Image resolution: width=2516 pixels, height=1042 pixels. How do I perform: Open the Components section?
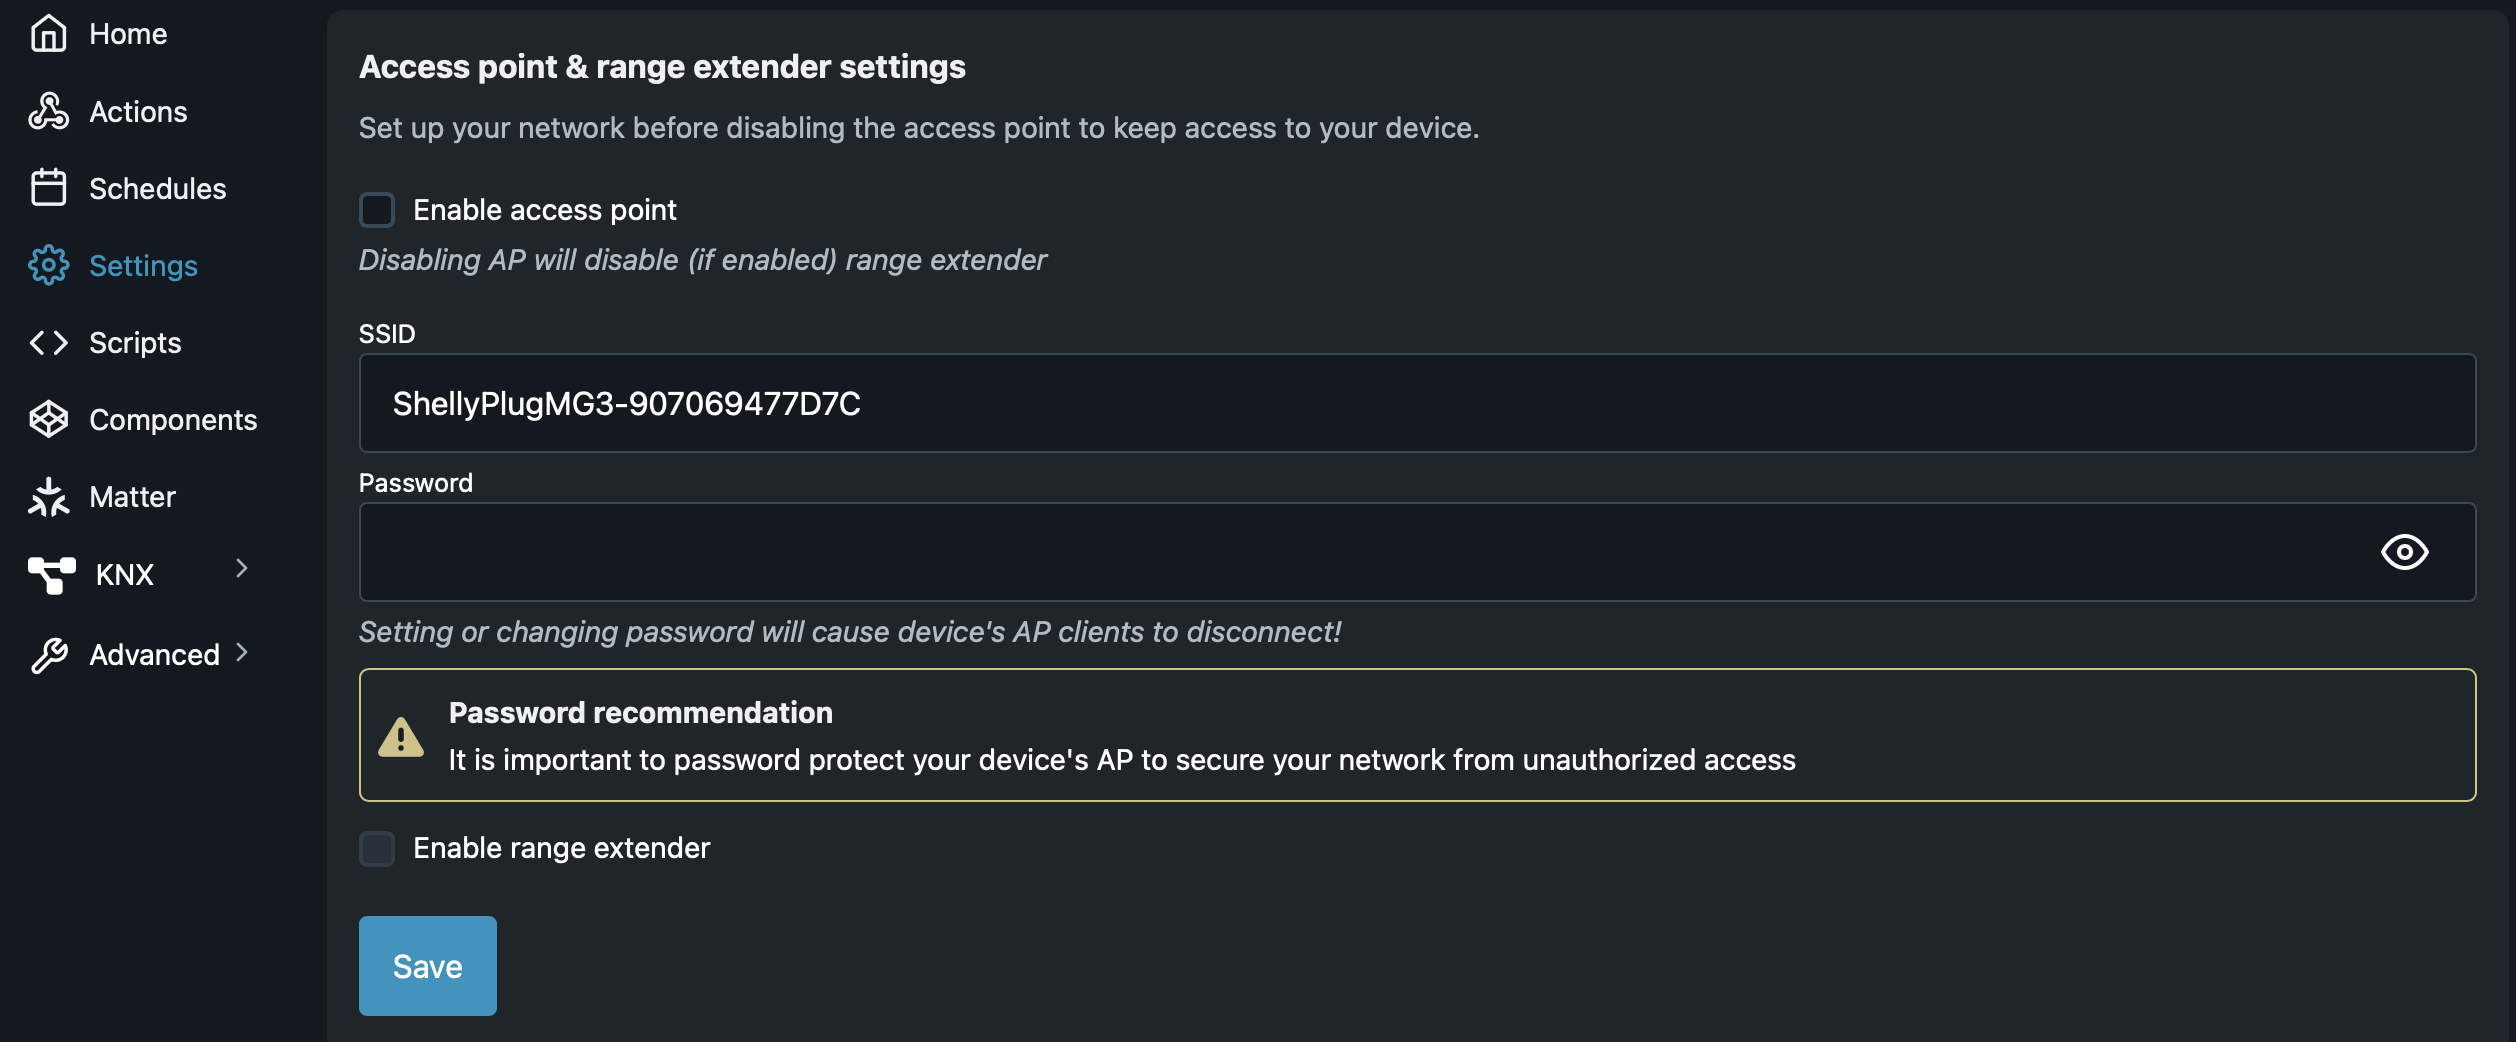point(173,420)
